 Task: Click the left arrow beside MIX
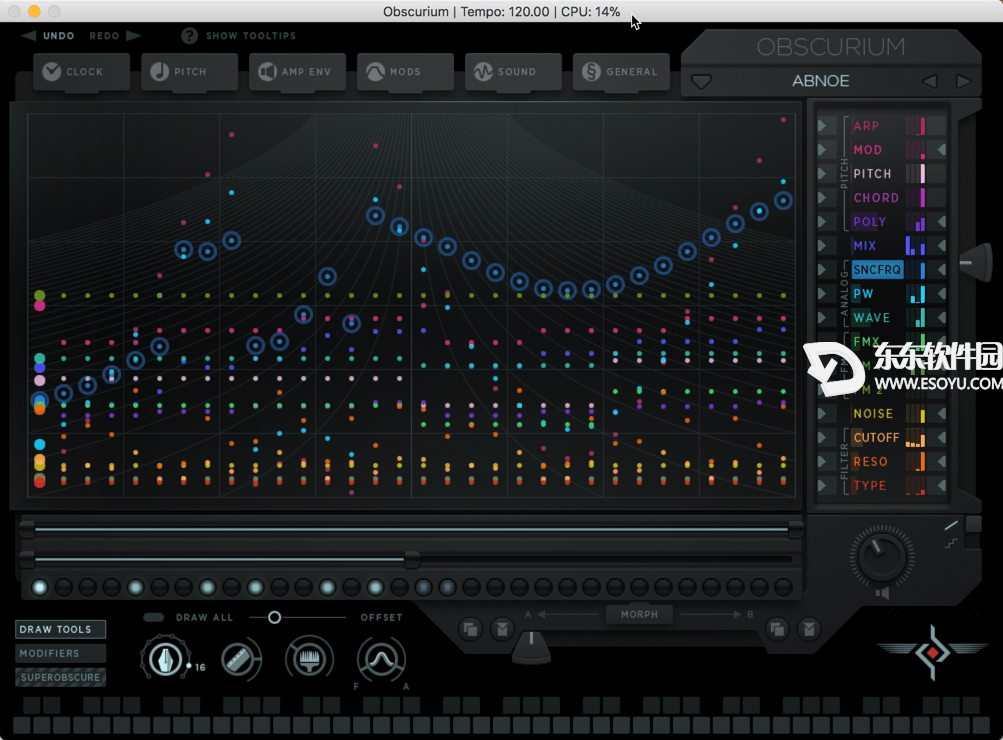[x=942, y=246]
